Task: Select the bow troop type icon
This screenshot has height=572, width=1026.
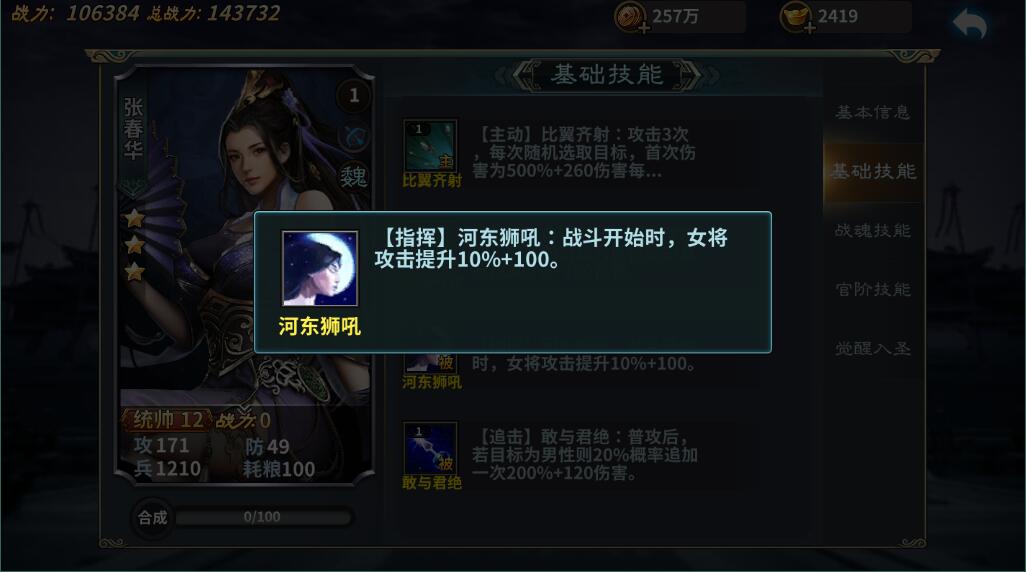Action: (x=354, y=138)
